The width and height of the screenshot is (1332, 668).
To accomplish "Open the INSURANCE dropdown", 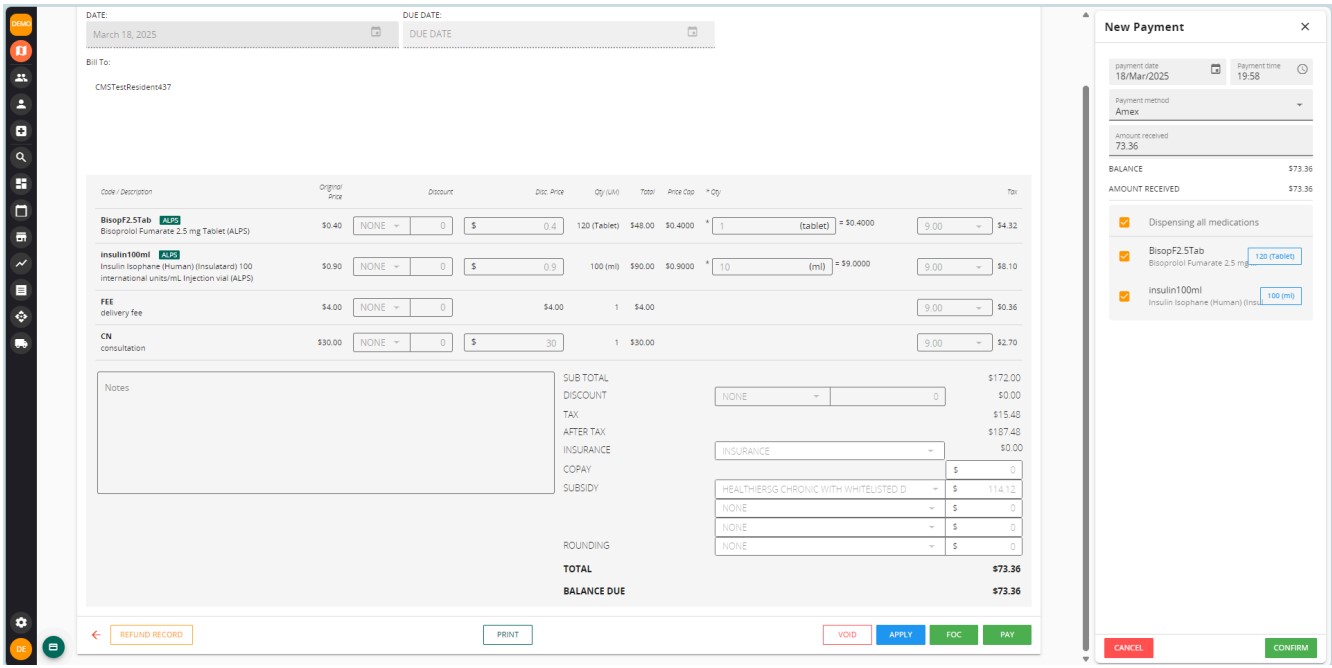I will click(x=830, y=451).
